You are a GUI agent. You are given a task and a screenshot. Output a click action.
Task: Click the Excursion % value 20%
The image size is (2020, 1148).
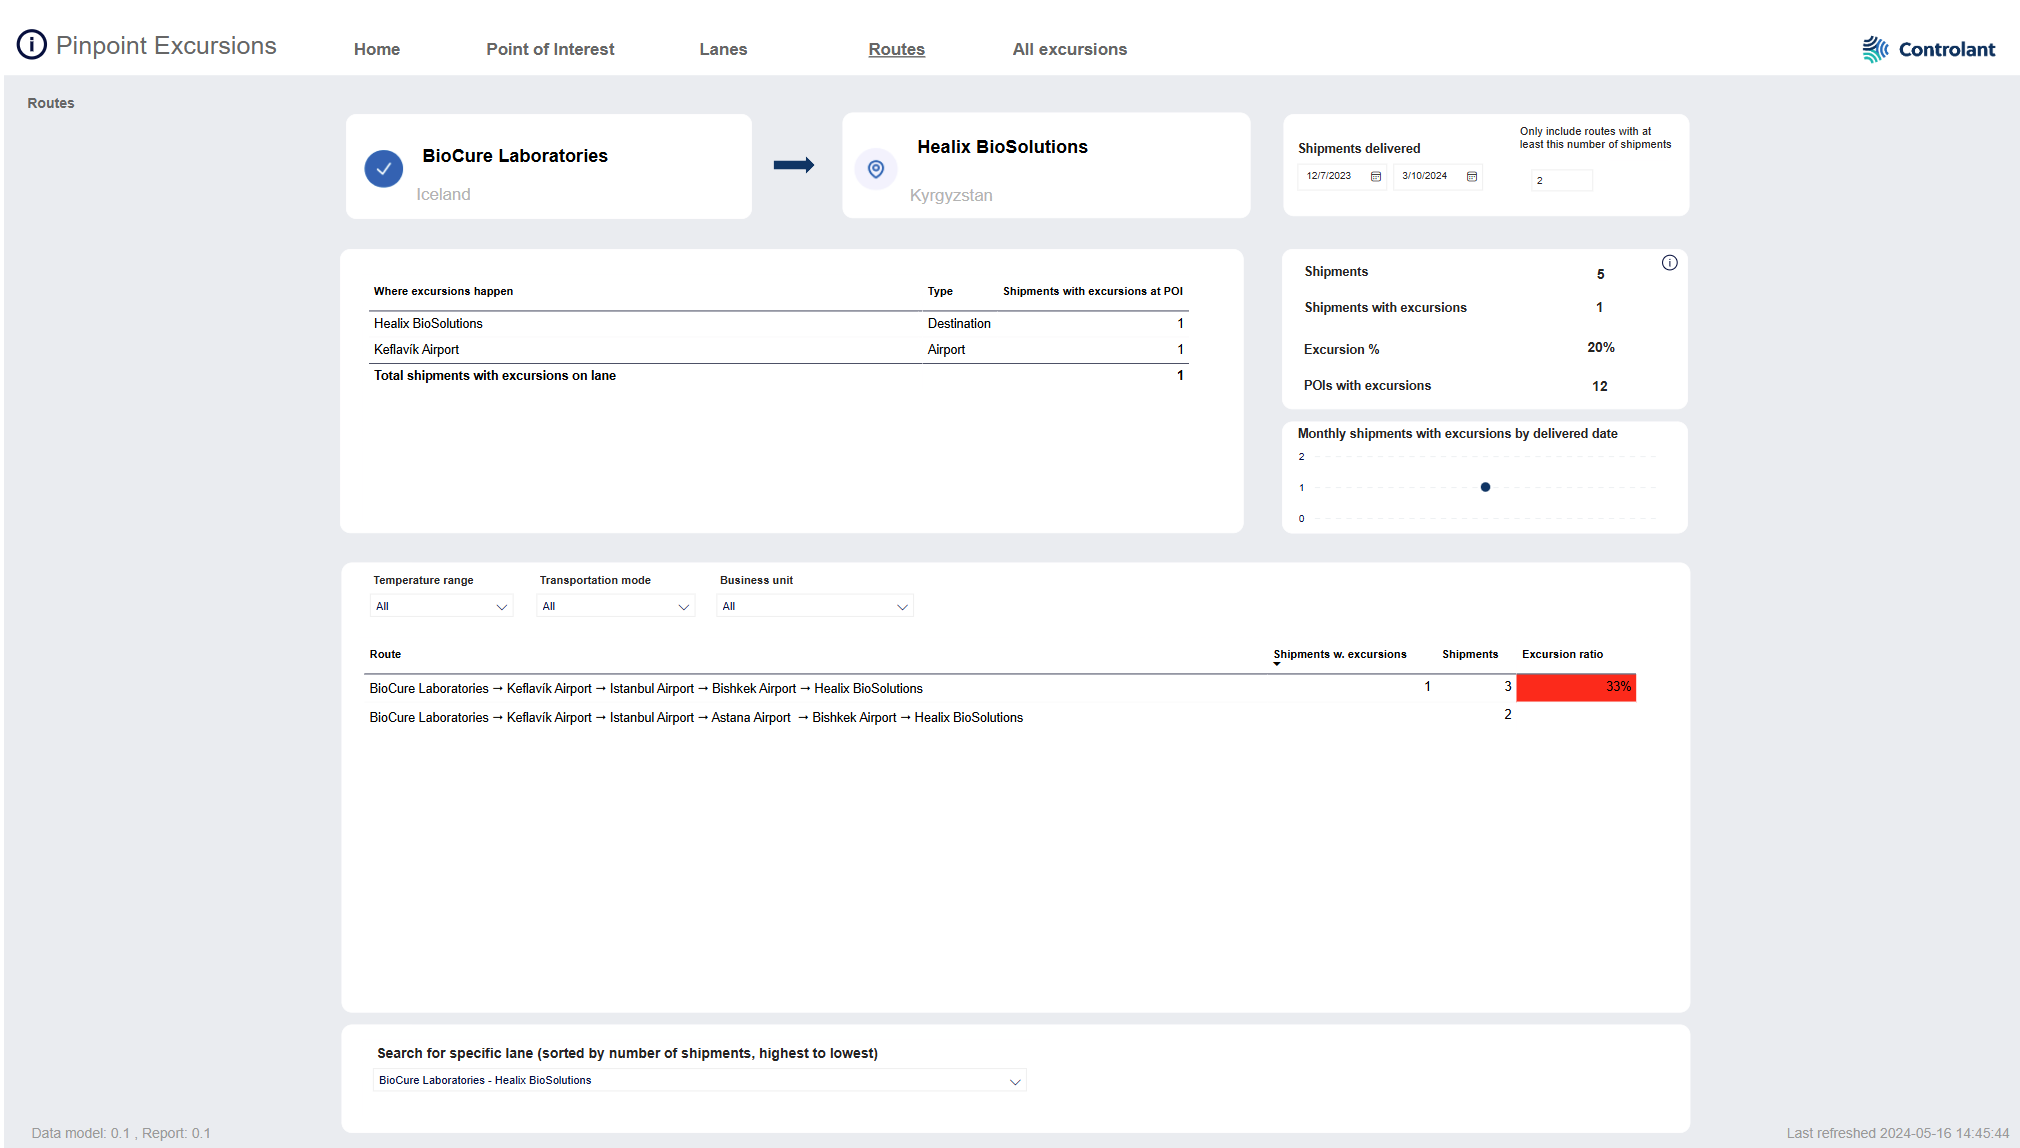[1601, 347]
